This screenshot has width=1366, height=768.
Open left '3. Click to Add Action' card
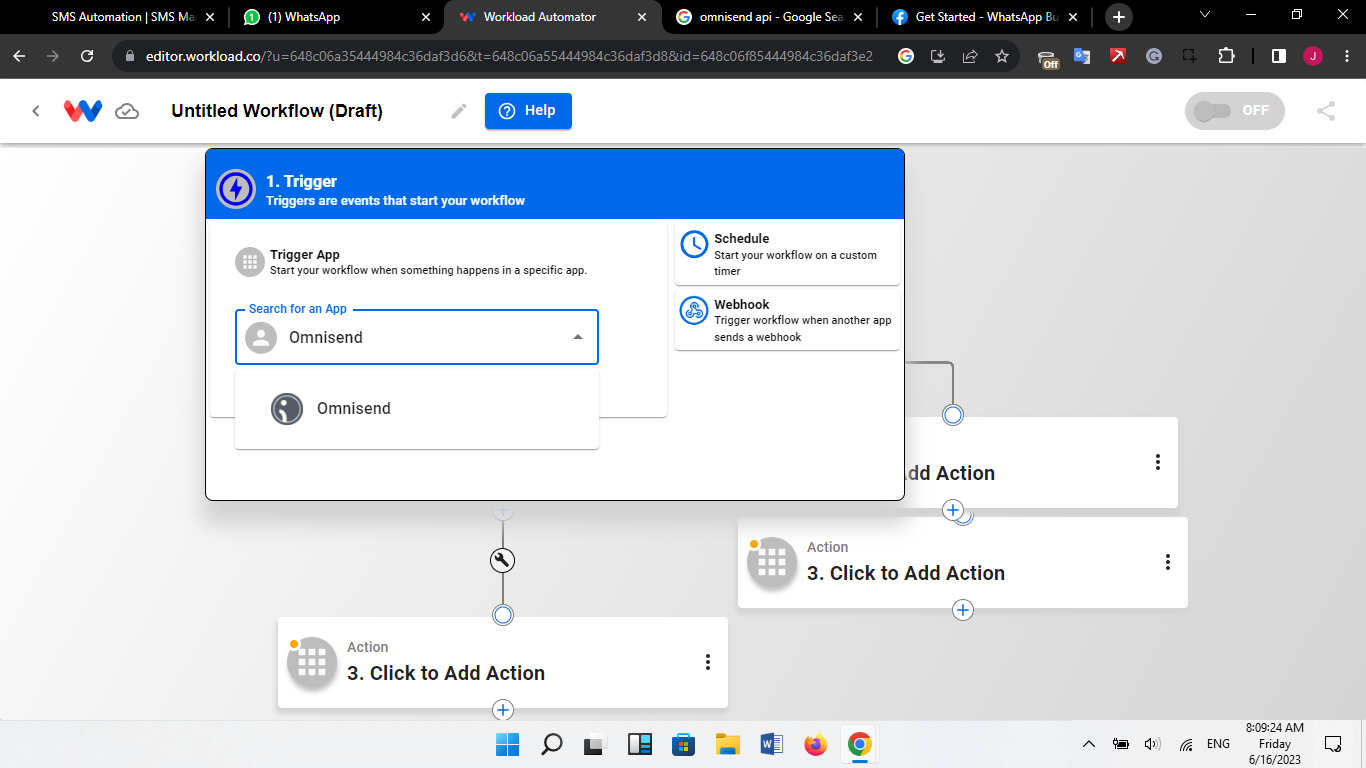tap(503, 662)
